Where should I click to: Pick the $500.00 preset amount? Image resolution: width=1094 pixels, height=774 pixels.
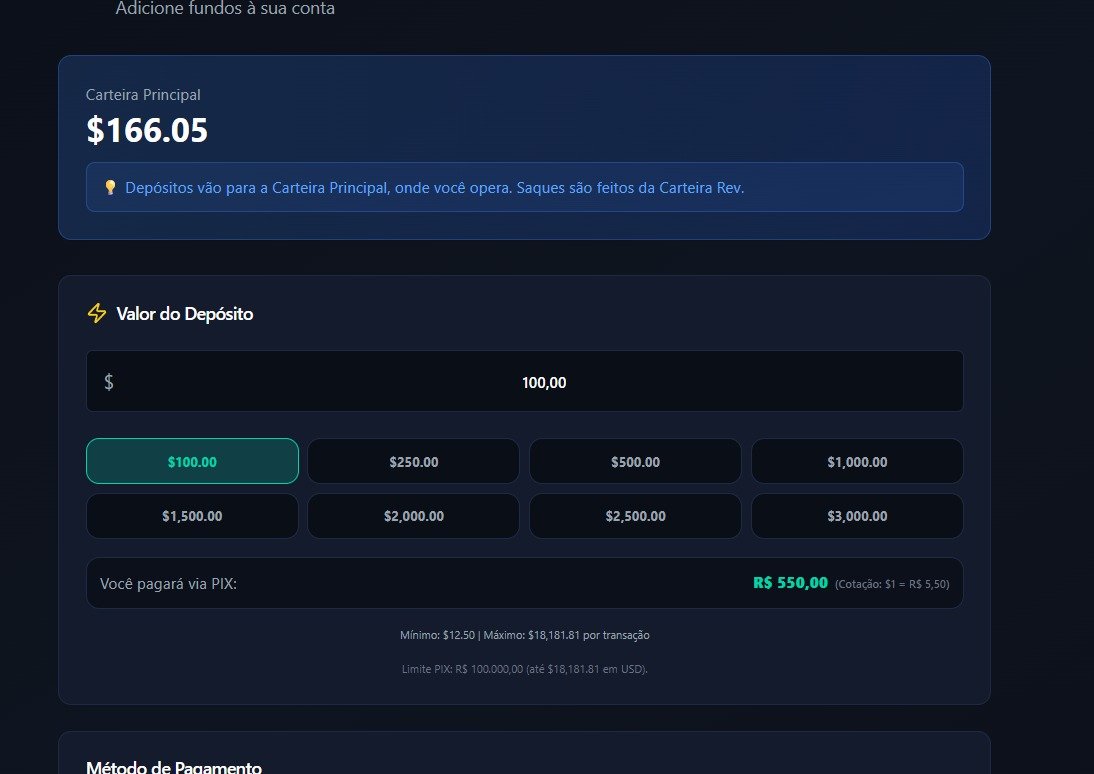tap(635, 461)
